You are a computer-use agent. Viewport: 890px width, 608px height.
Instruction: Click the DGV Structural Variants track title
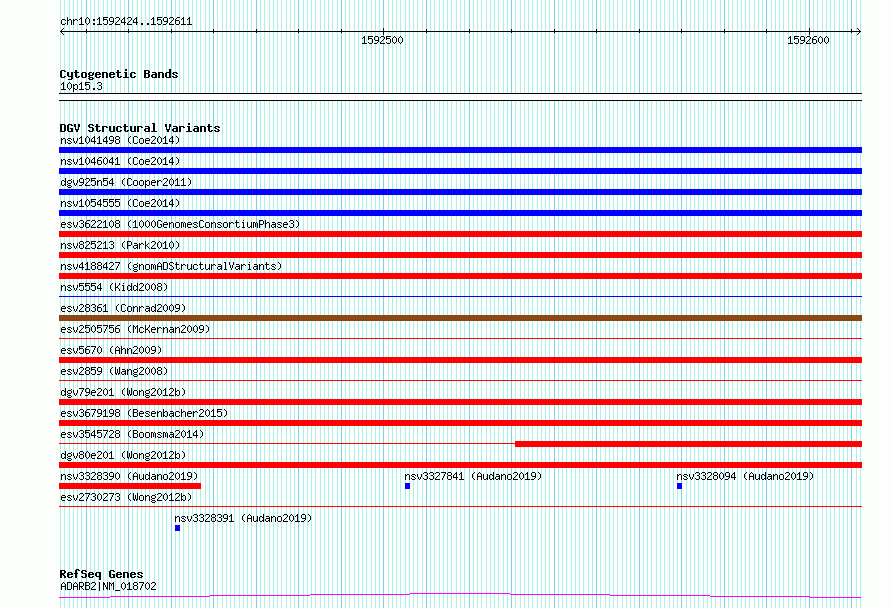pos(140,128)
